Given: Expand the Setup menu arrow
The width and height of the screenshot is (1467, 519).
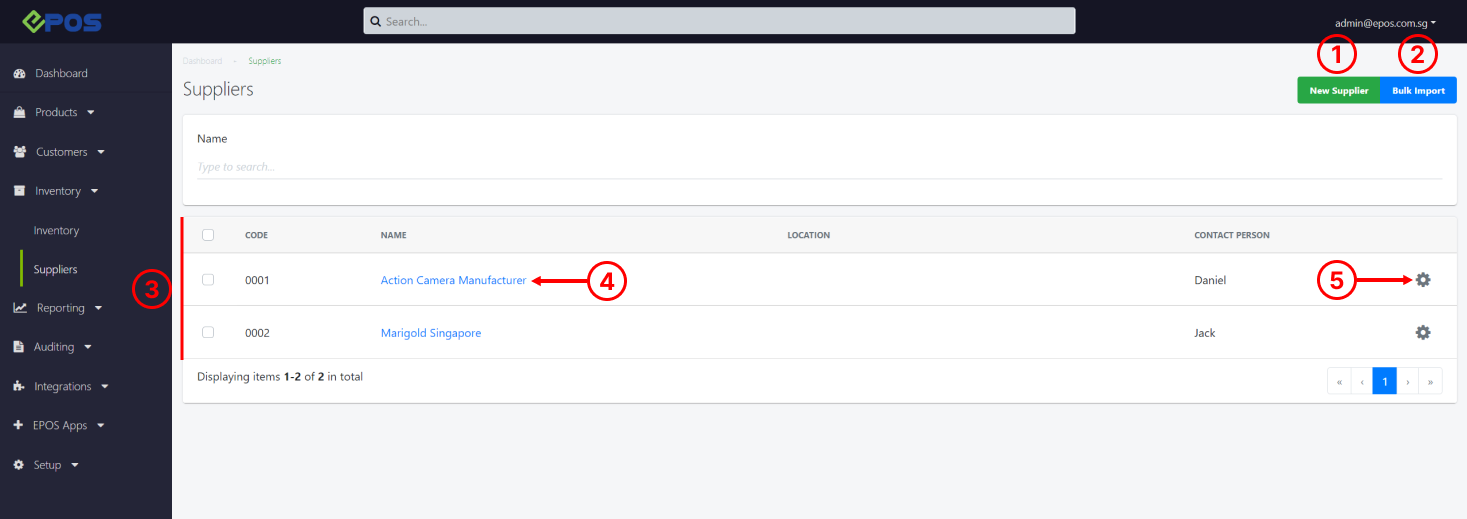Looking at the screenshot, I should [x=75, y=465].
